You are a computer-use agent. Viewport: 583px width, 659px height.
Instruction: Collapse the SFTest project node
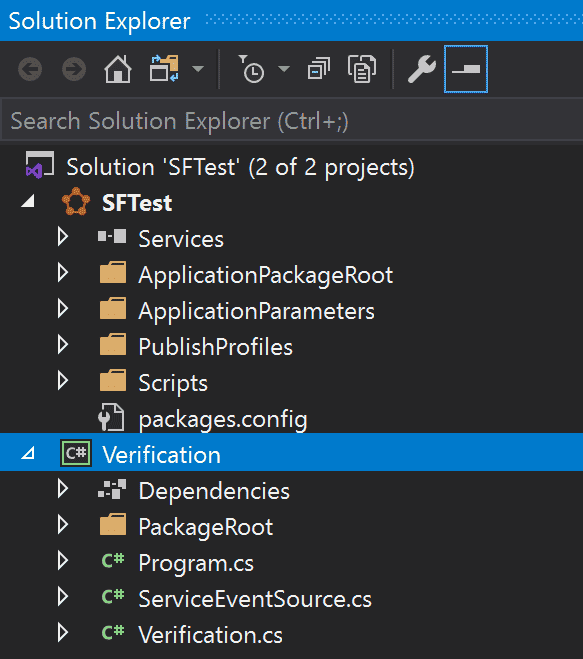click(x=28, y=202)
